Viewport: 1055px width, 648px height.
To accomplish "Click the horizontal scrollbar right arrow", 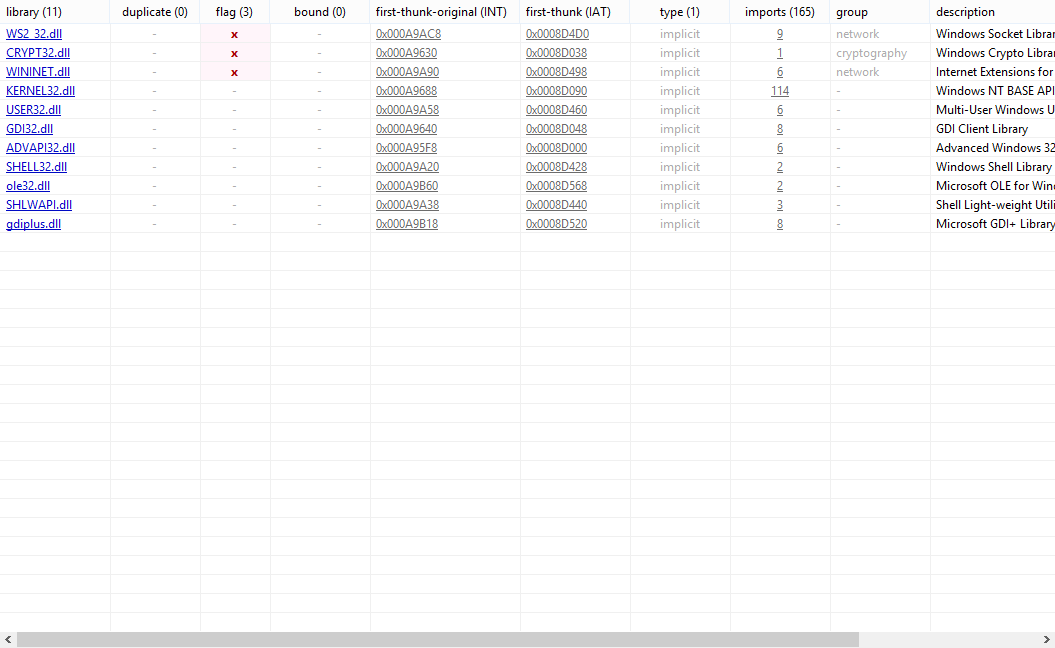I will tap(1046, 639).
